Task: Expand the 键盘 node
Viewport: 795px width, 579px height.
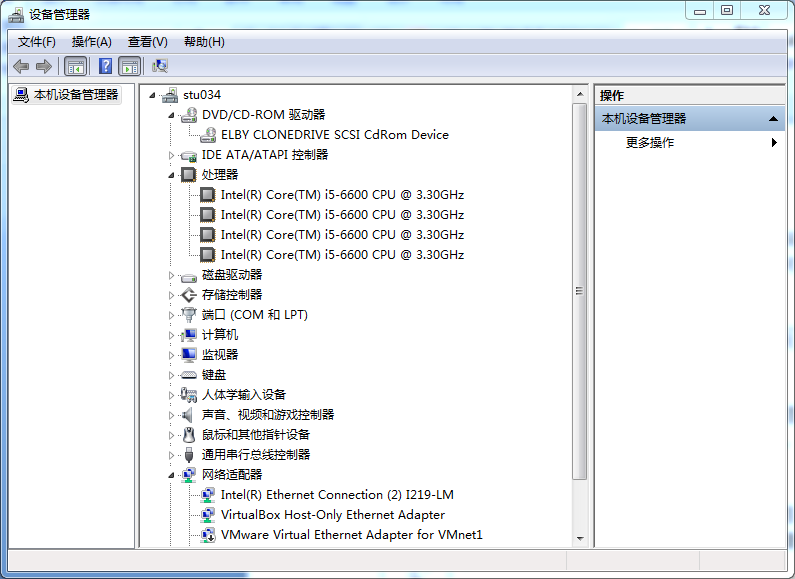Action: pyautogui.click(x=171, y=375)
